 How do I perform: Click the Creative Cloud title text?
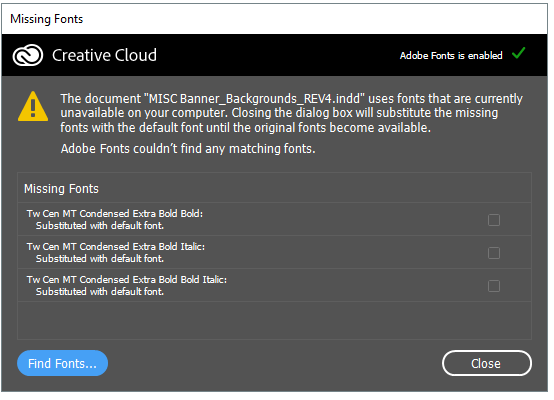coord(104,55)
